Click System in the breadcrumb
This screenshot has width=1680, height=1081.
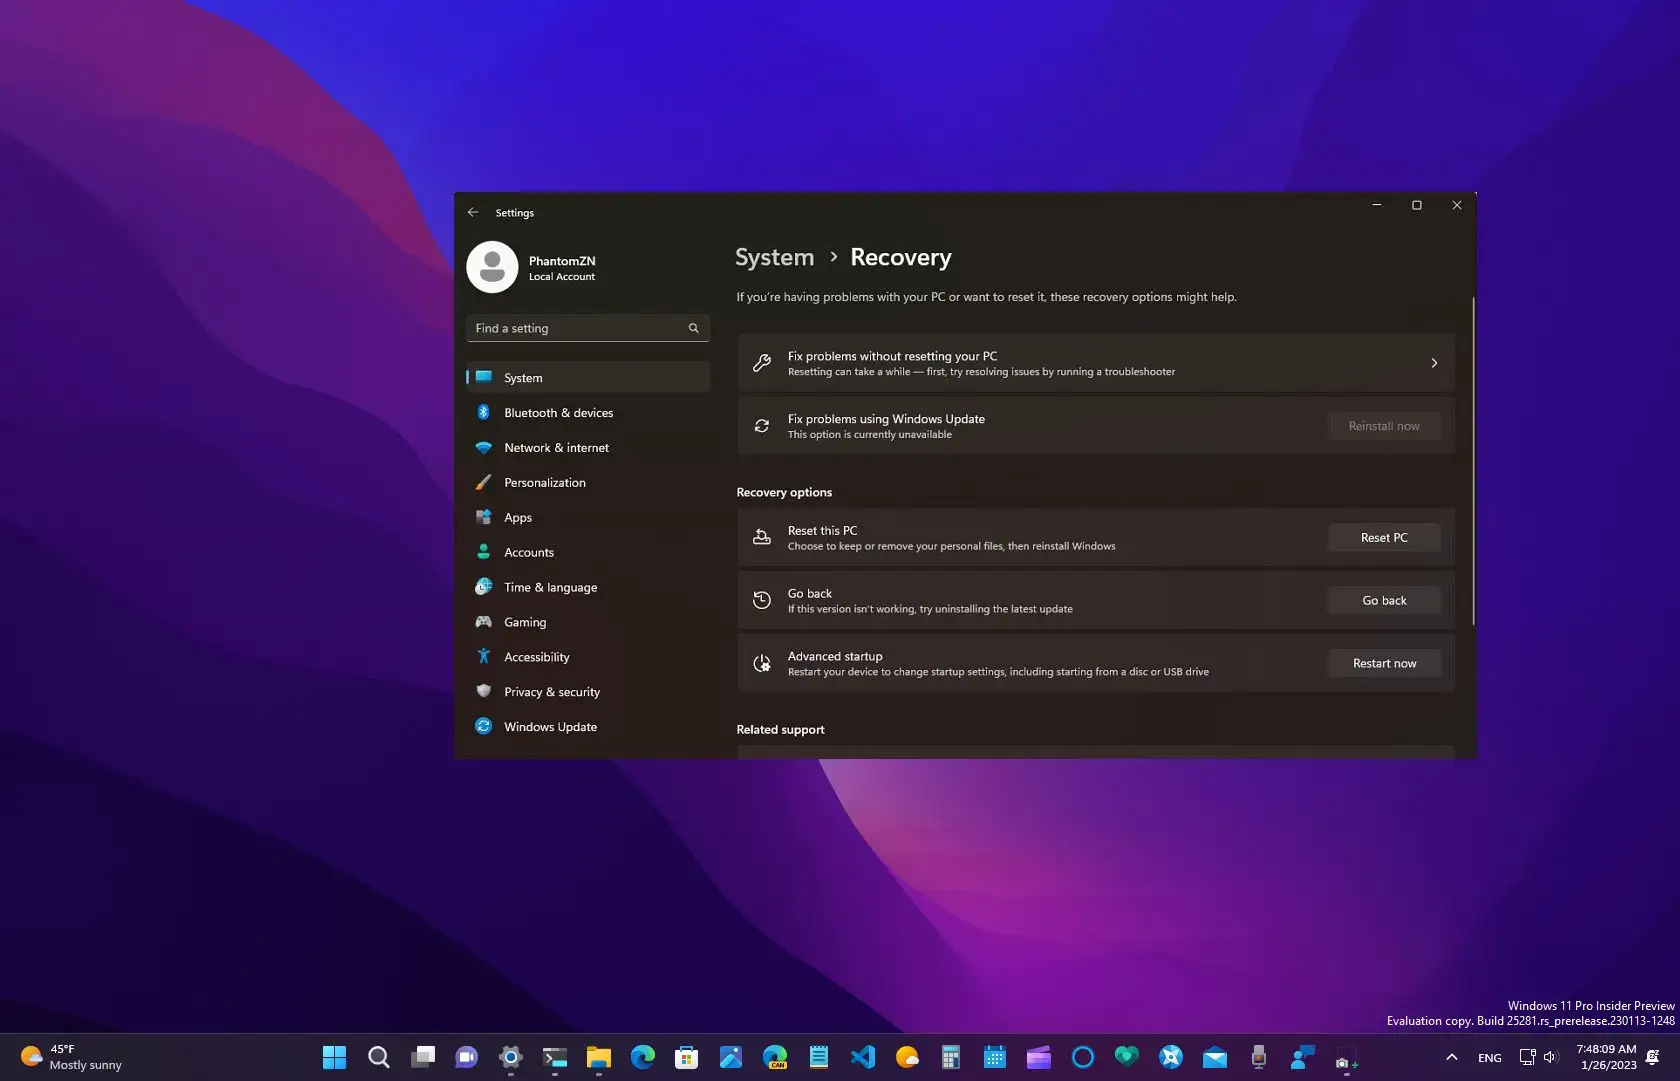click(x=775, y=257)
